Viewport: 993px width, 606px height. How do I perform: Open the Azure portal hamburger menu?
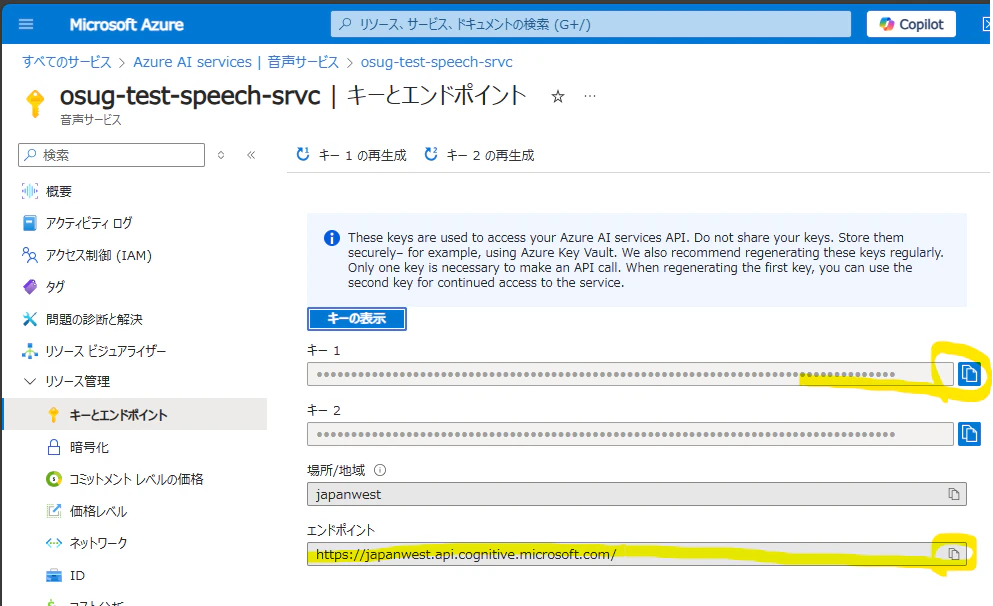(x=26, y=25)
